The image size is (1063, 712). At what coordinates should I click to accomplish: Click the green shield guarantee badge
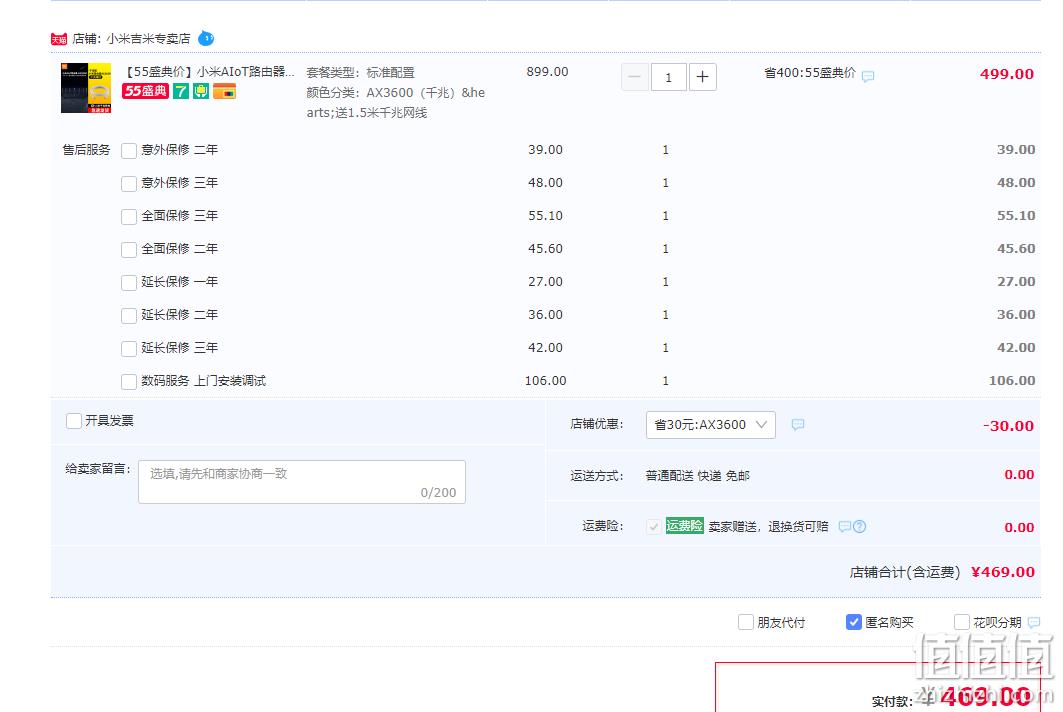tap(201, 91)
